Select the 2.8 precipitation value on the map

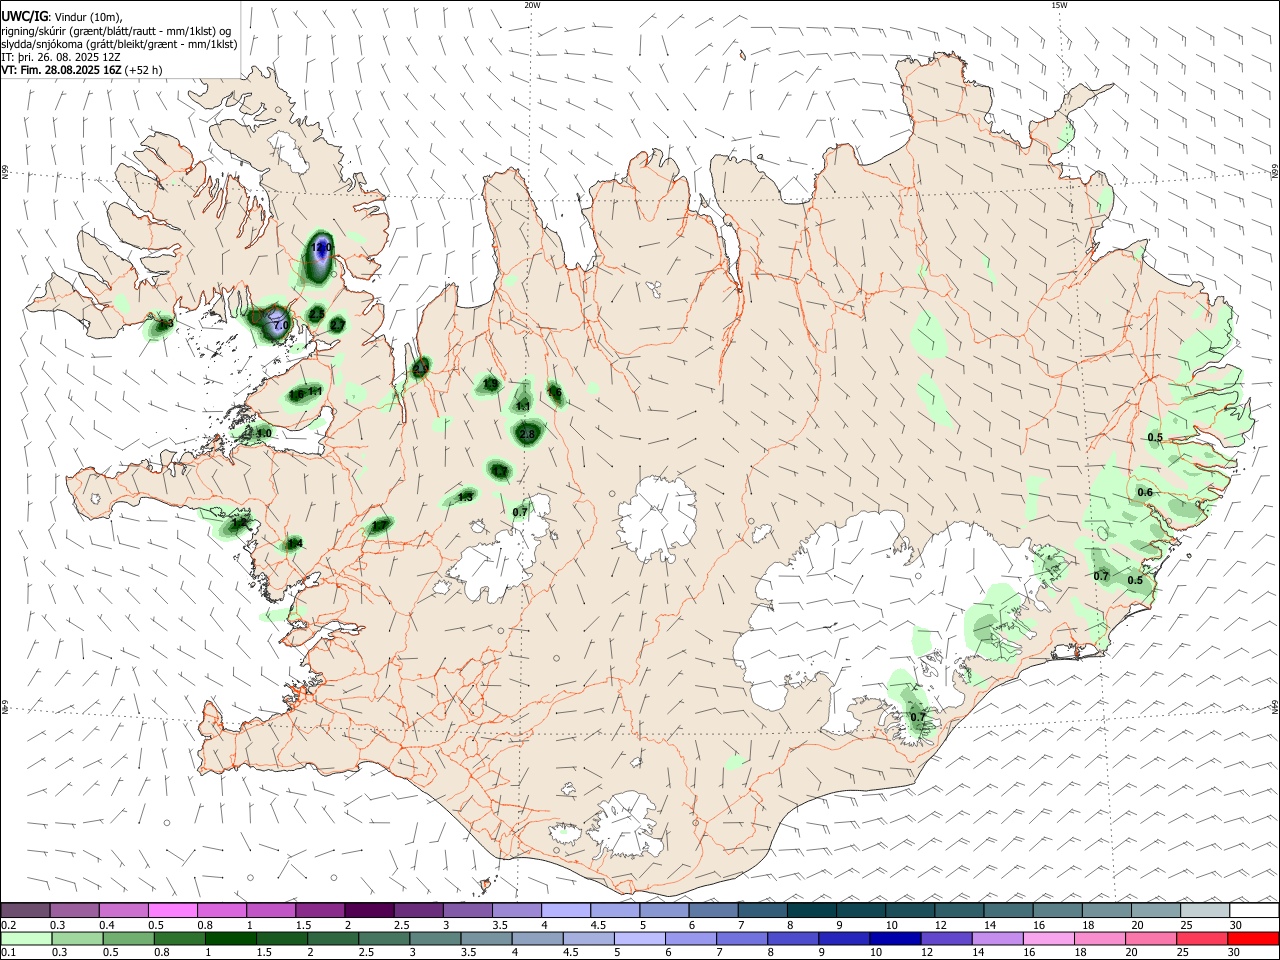coord(529,433)
